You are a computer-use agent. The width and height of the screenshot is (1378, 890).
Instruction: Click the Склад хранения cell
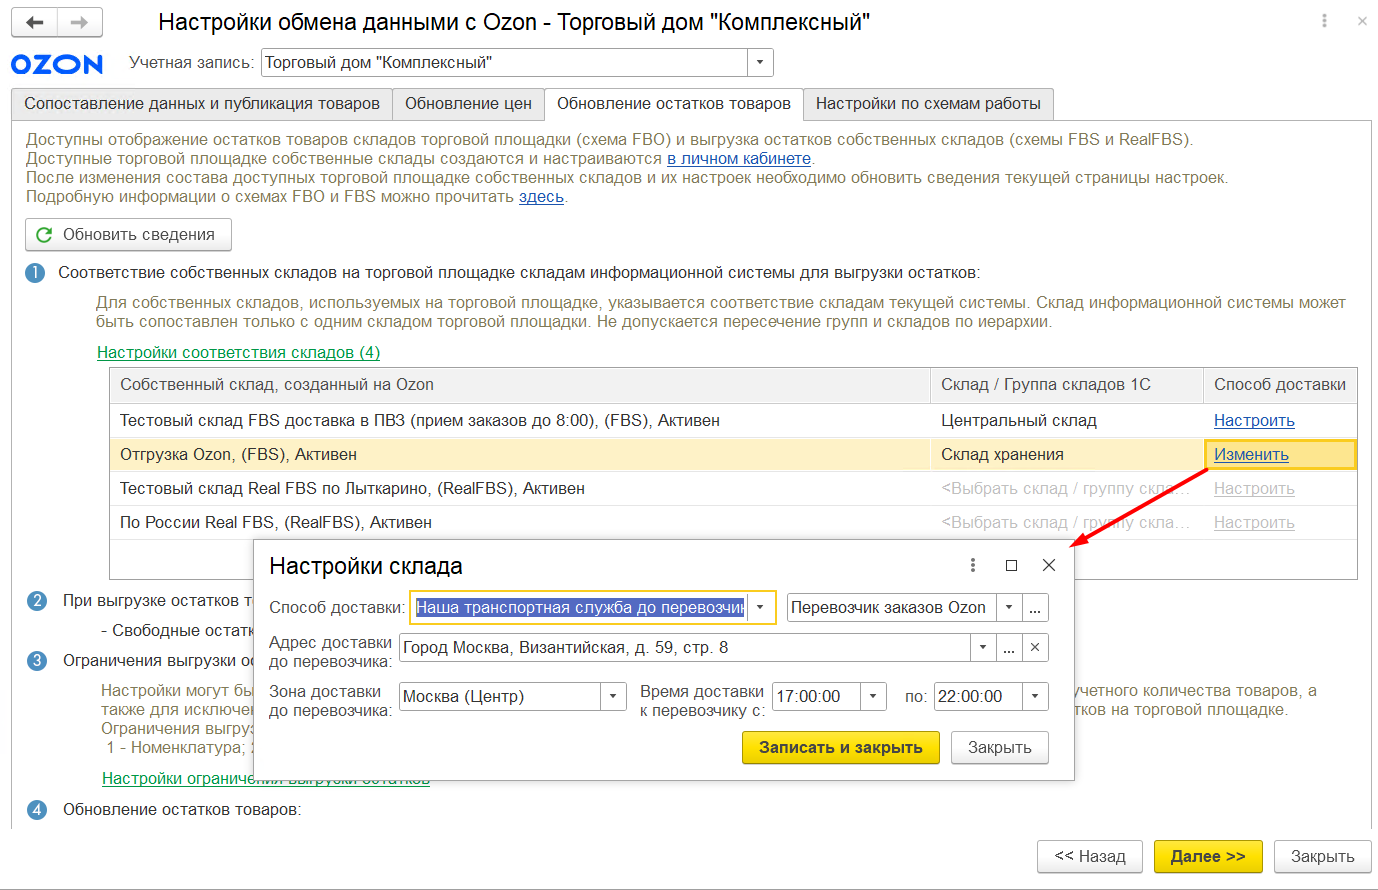[1067, 455]
